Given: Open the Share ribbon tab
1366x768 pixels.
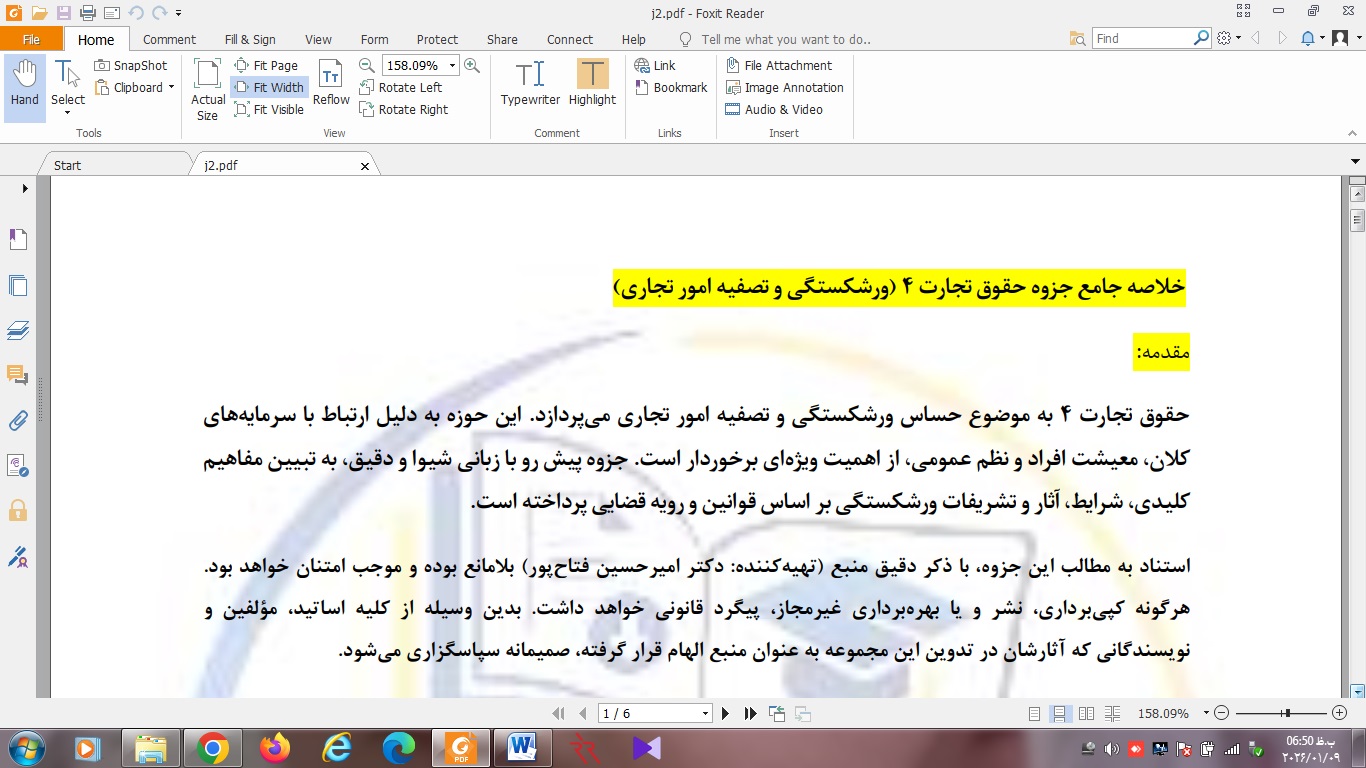Looking at the screenshot, I should point(502,39).
